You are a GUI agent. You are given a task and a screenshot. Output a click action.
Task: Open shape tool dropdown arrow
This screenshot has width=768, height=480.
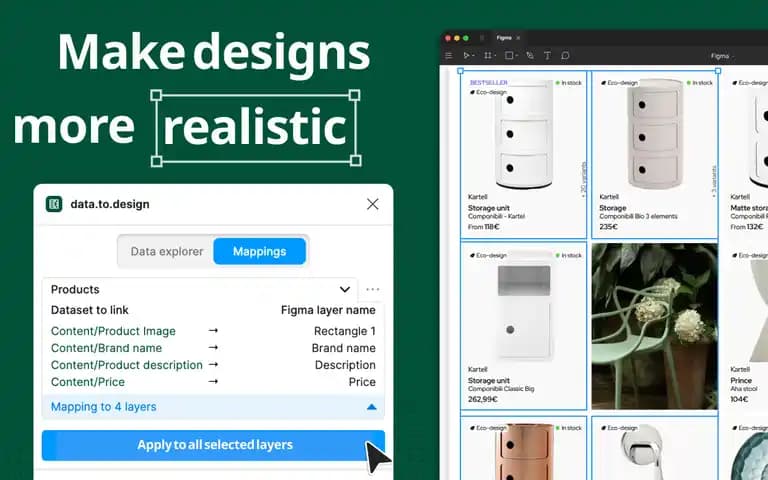(x=516, y=56)
